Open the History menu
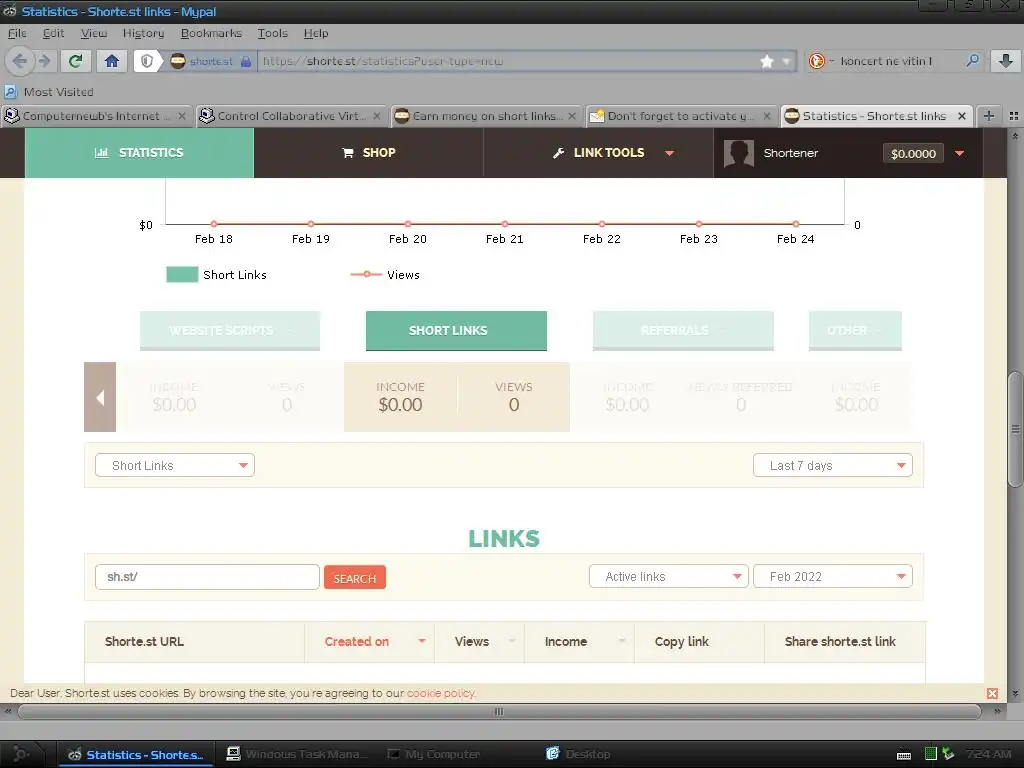Viewport: 1024px width, 768px height. coord(144,33)
